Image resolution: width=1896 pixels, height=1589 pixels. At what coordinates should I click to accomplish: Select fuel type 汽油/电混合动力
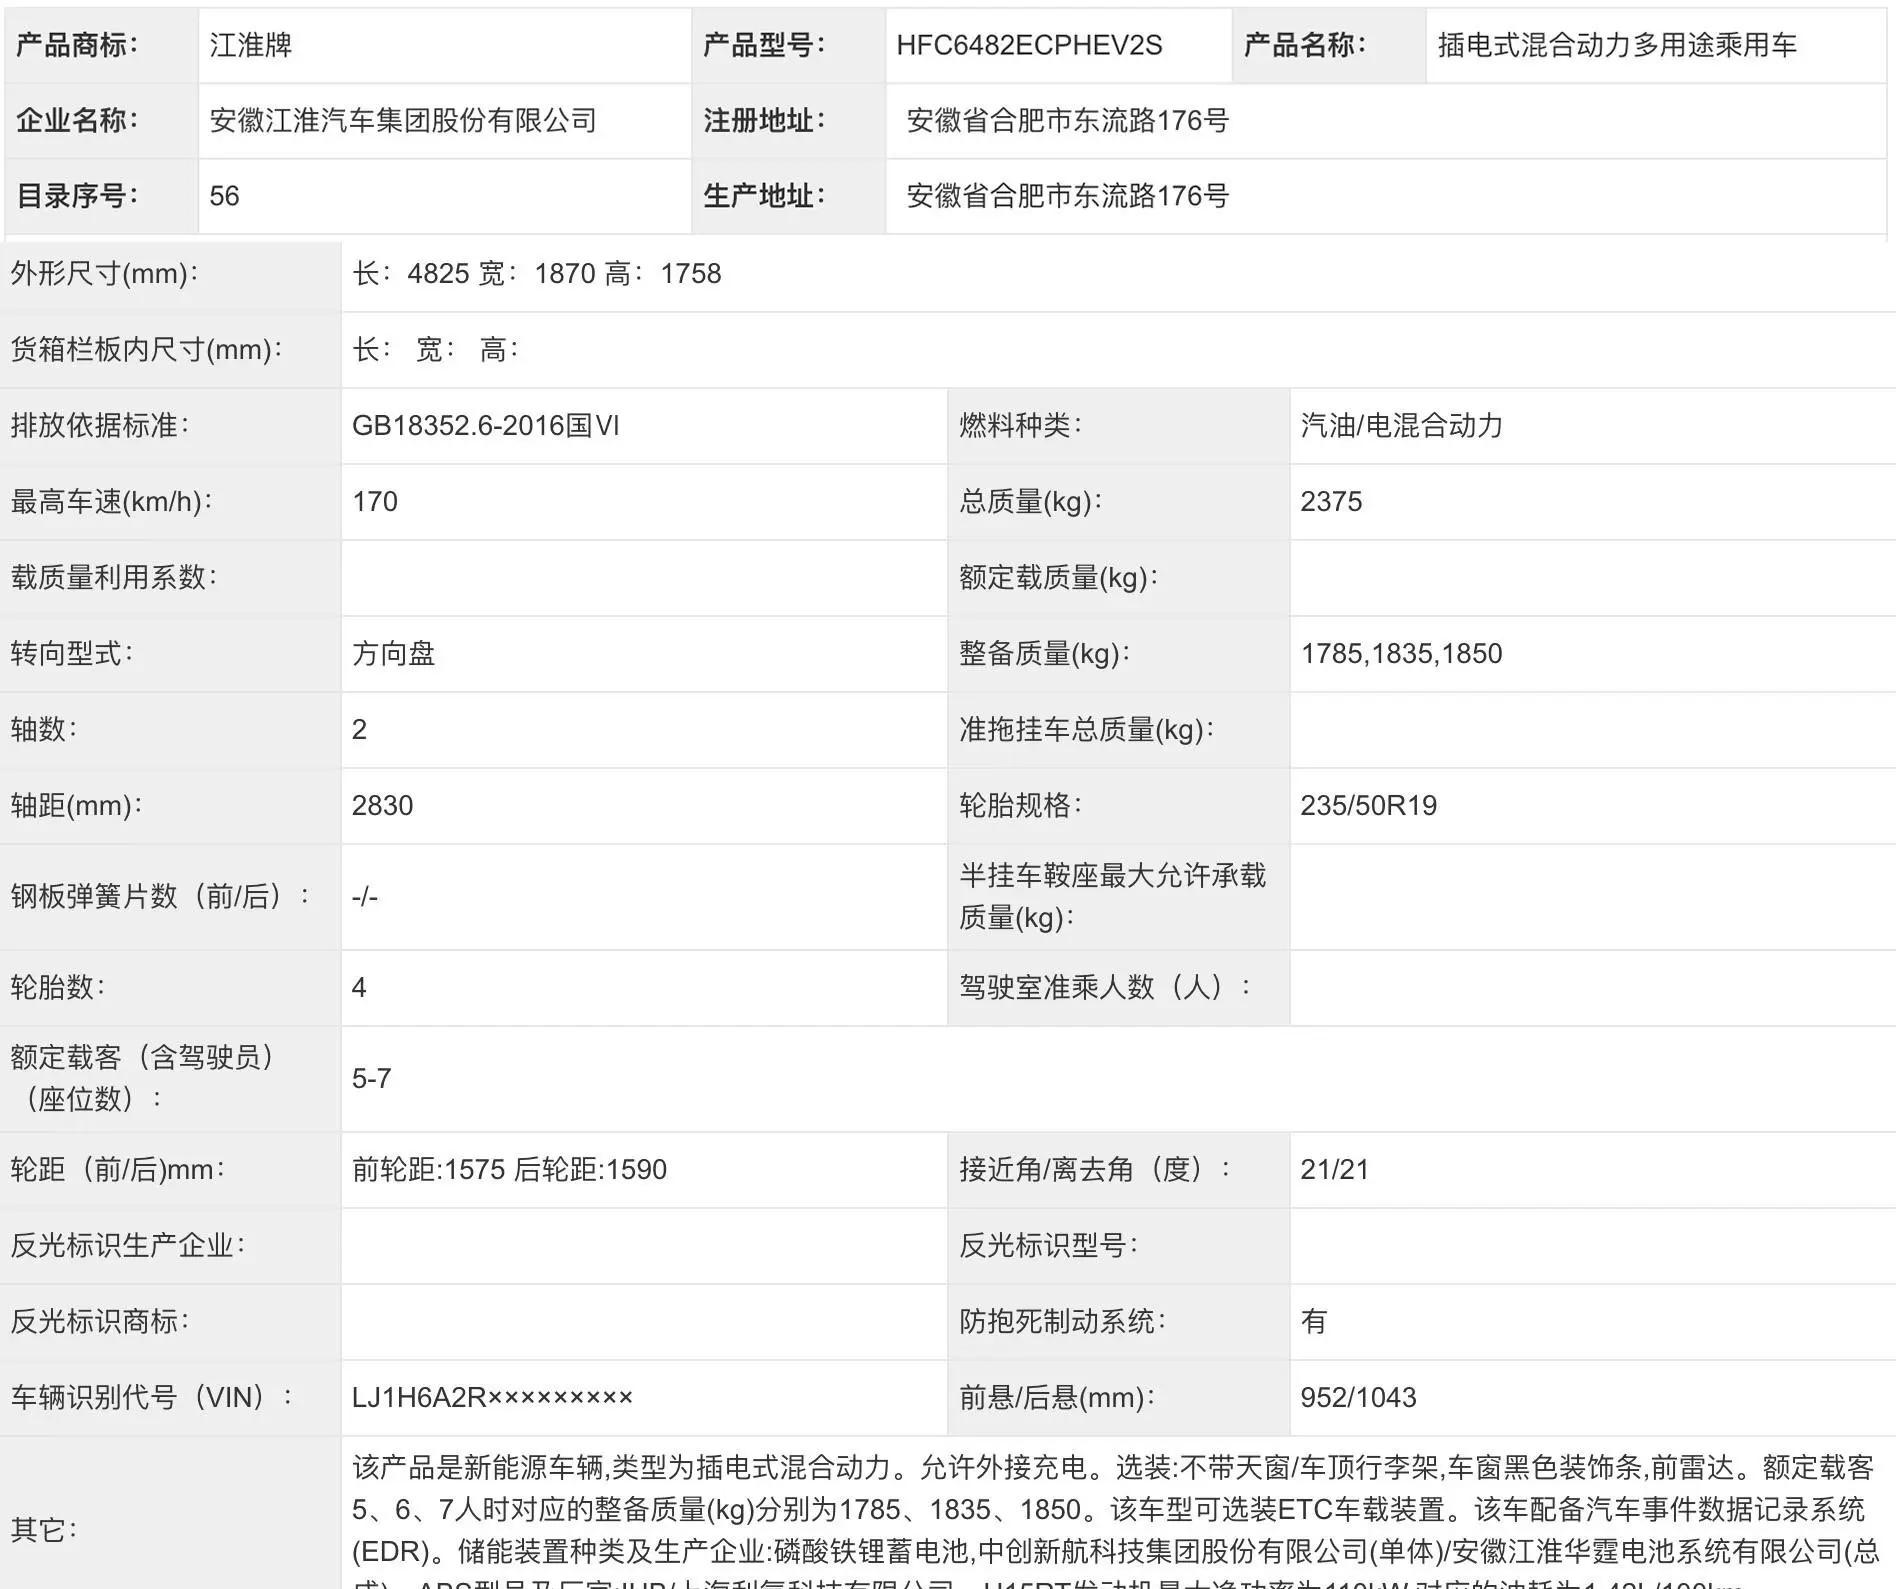pos(1401,426)
